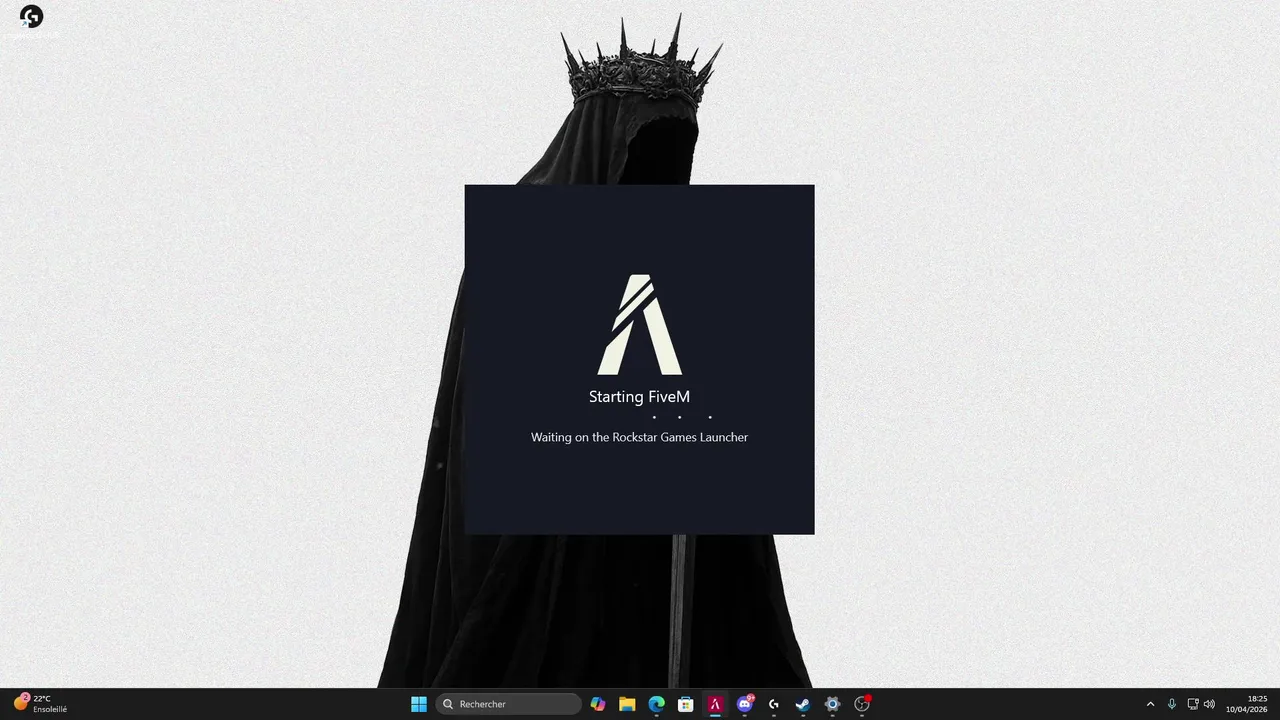This screenshot has height=720, width=1280.
Task: Click "Waiting on the Rockstar Games Launcher" status text
Action: coord(639,437)
